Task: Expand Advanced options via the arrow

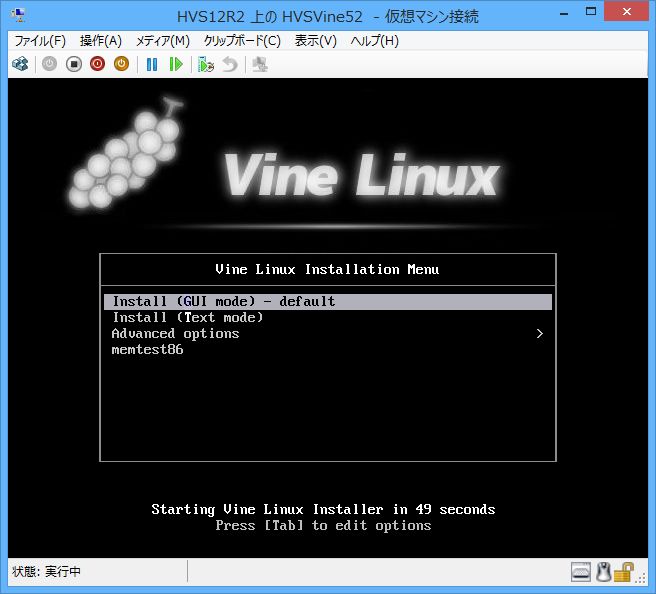Action: pyautogui.click(x=540, y=334)
